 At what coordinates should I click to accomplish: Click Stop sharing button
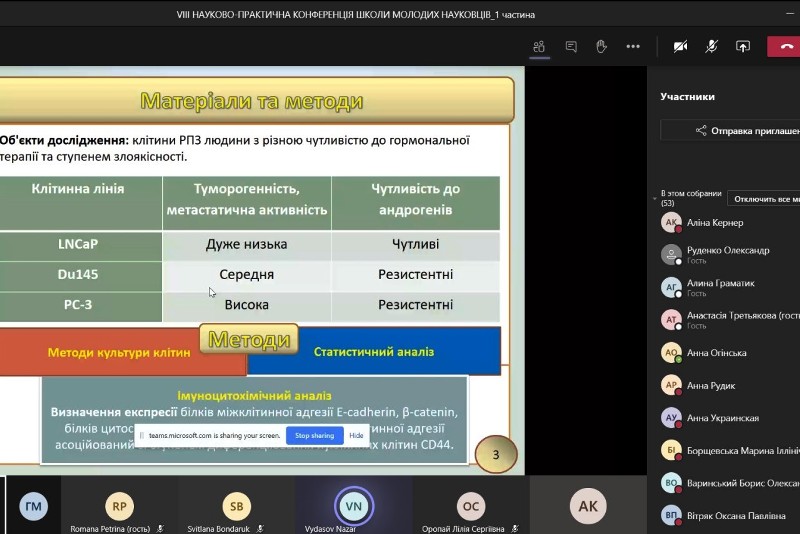314,436
